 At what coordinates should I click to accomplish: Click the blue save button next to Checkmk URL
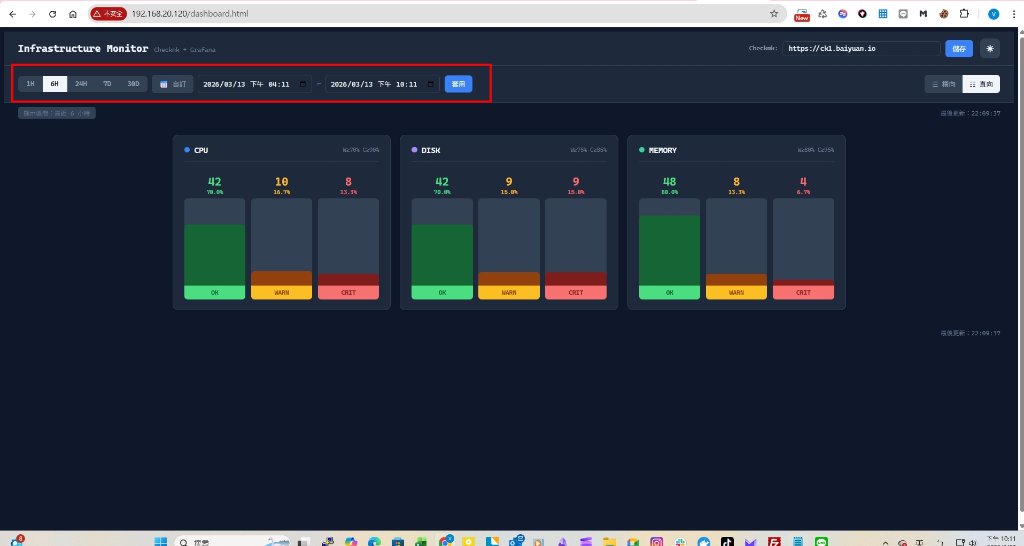pyautogui.click(x=959, y=48)
